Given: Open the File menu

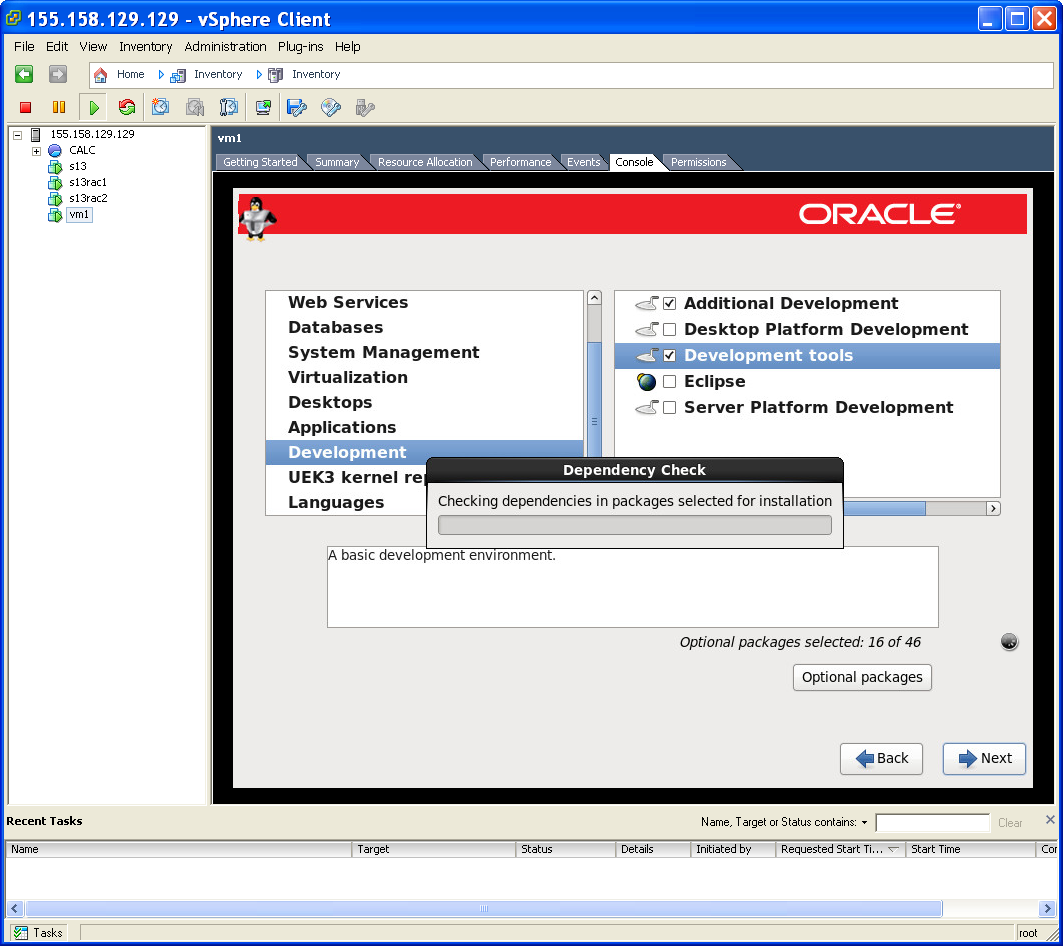Looking at the screenshot, I should point(24,47).
